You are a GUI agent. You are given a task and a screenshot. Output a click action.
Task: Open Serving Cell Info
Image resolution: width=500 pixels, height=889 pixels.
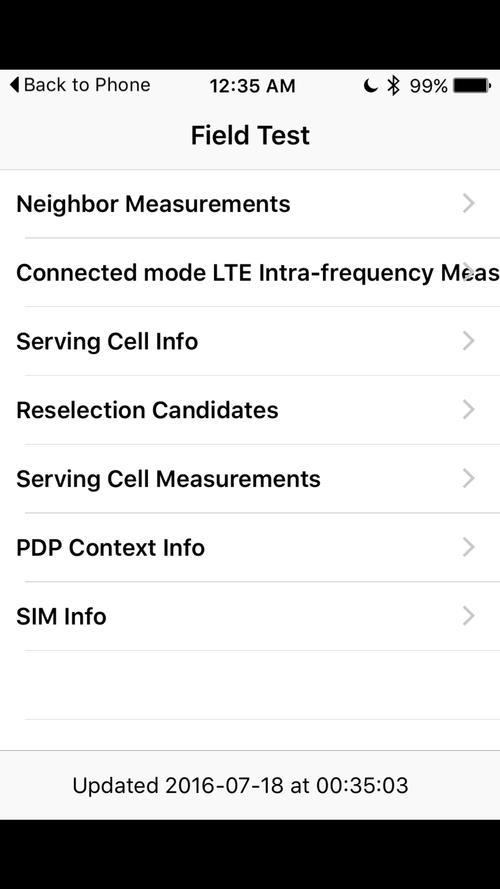tap(250, 341)
